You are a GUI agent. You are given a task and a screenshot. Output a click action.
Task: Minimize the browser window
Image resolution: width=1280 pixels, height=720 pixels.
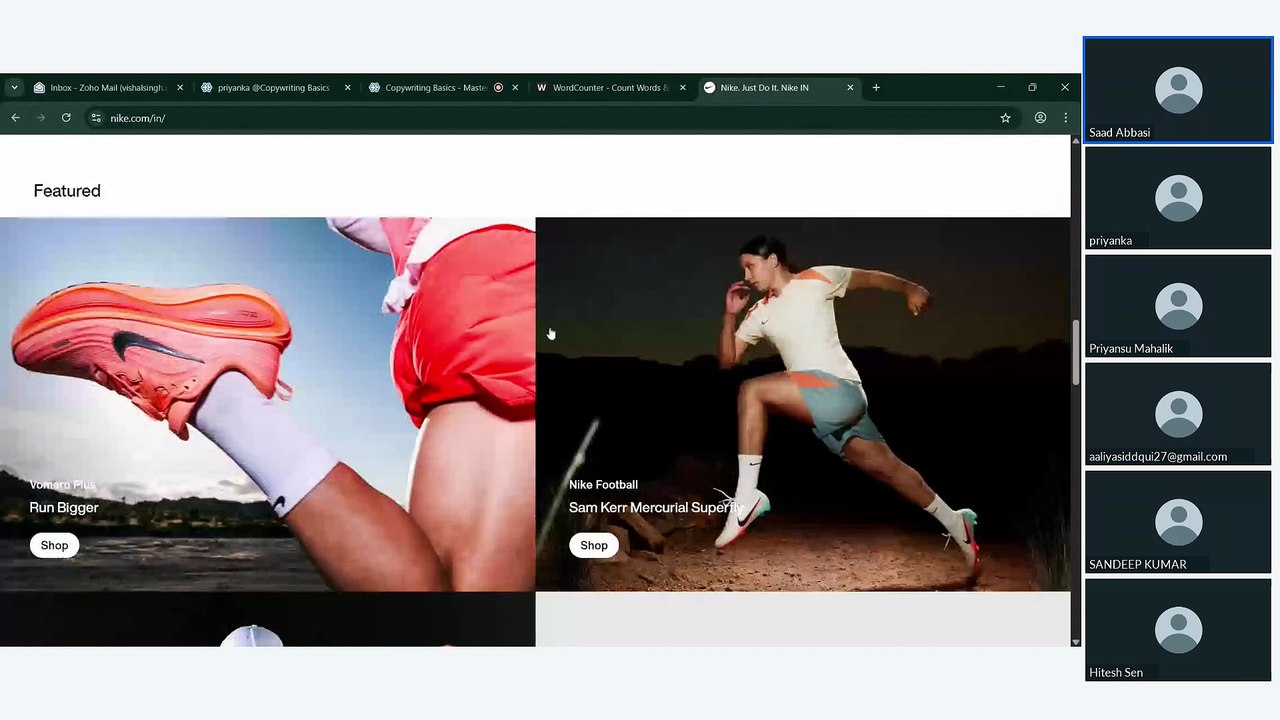(x=1000, y=88)
